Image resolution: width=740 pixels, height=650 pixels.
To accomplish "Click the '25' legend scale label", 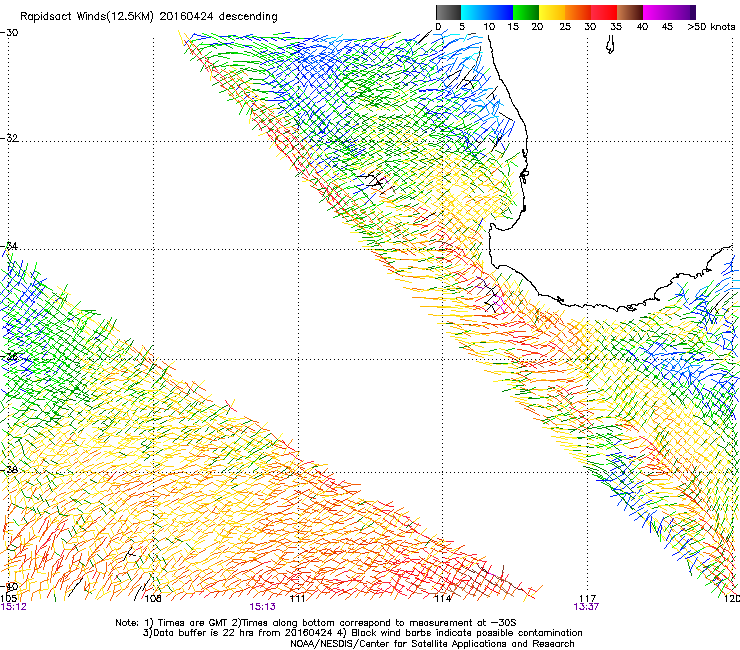I will coord(565,27).
